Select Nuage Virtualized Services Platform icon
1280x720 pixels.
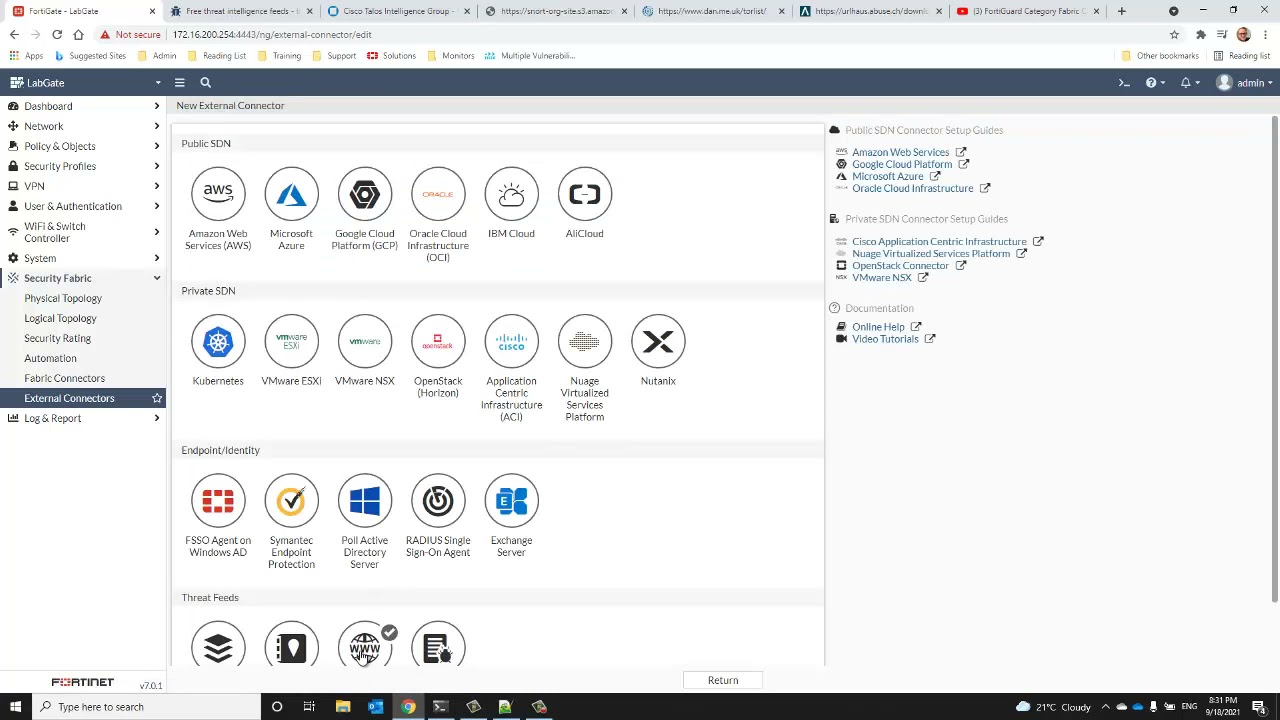[584, 341]
